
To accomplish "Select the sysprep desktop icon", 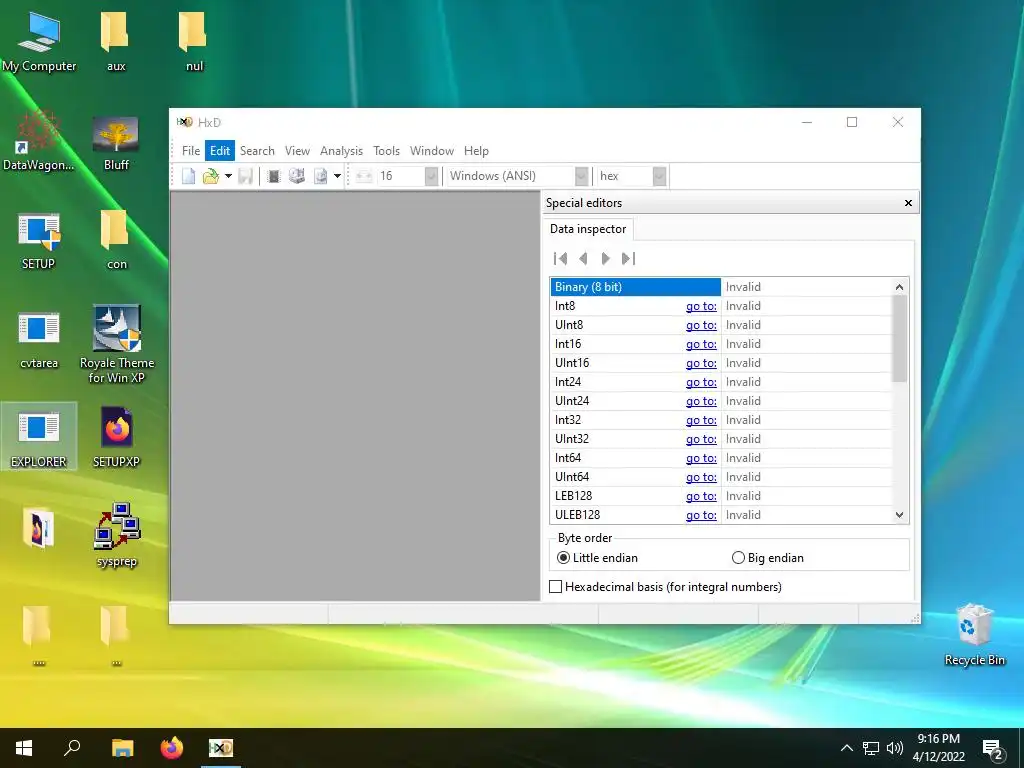I will 116,536.
